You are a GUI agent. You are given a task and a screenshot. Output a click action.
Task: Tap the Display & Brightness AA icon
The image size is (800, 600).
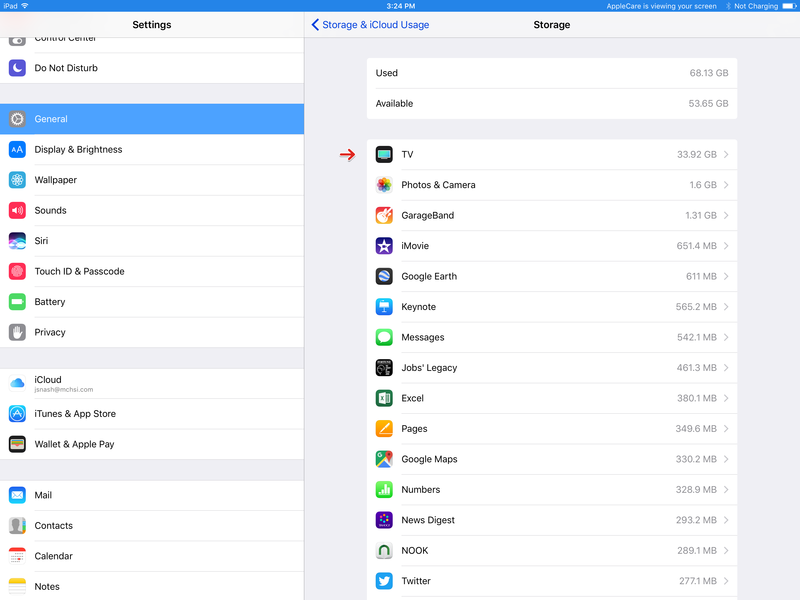17,149
